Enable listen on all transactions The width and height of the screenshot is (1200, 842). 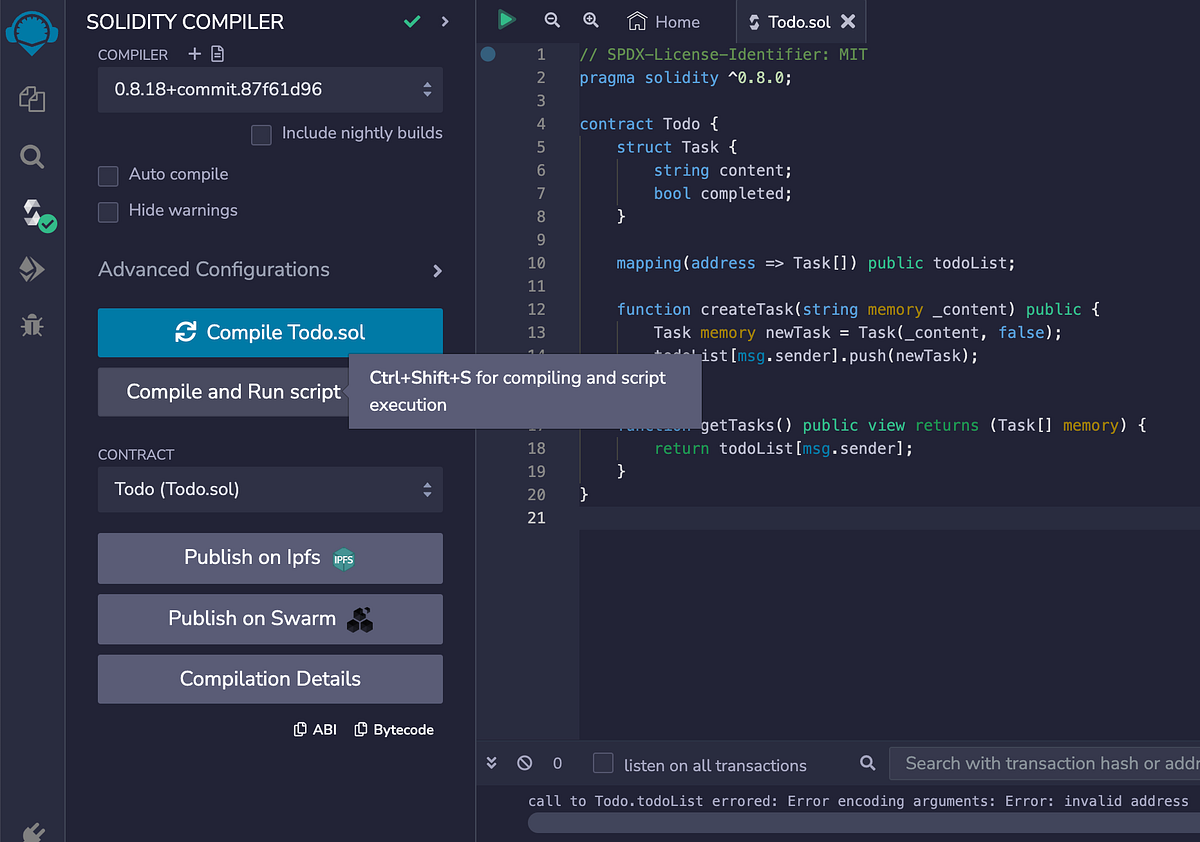tap(603, 763)
